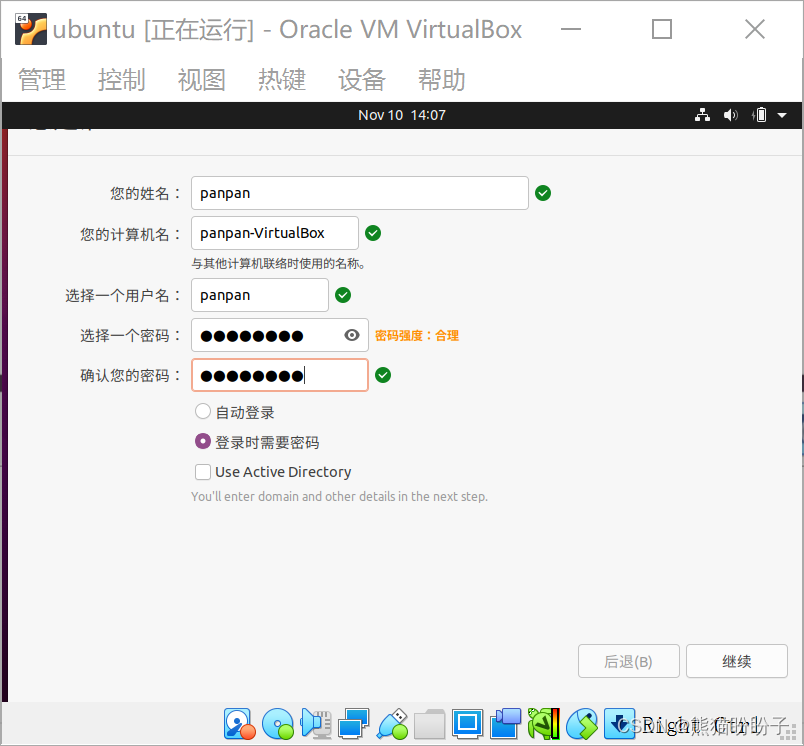Click the 您的姓名 input field
This screenshot has height=746, width=804.
tap(360, 193)
